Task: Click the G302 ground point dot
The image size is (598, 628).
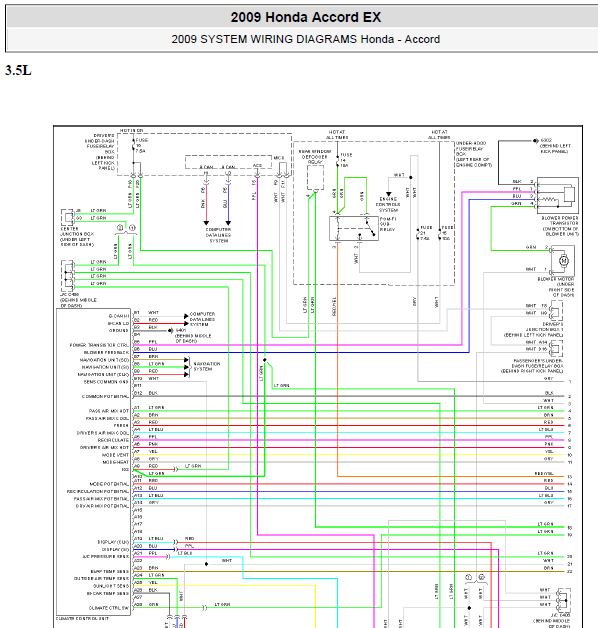Action: tap(536, 141)
